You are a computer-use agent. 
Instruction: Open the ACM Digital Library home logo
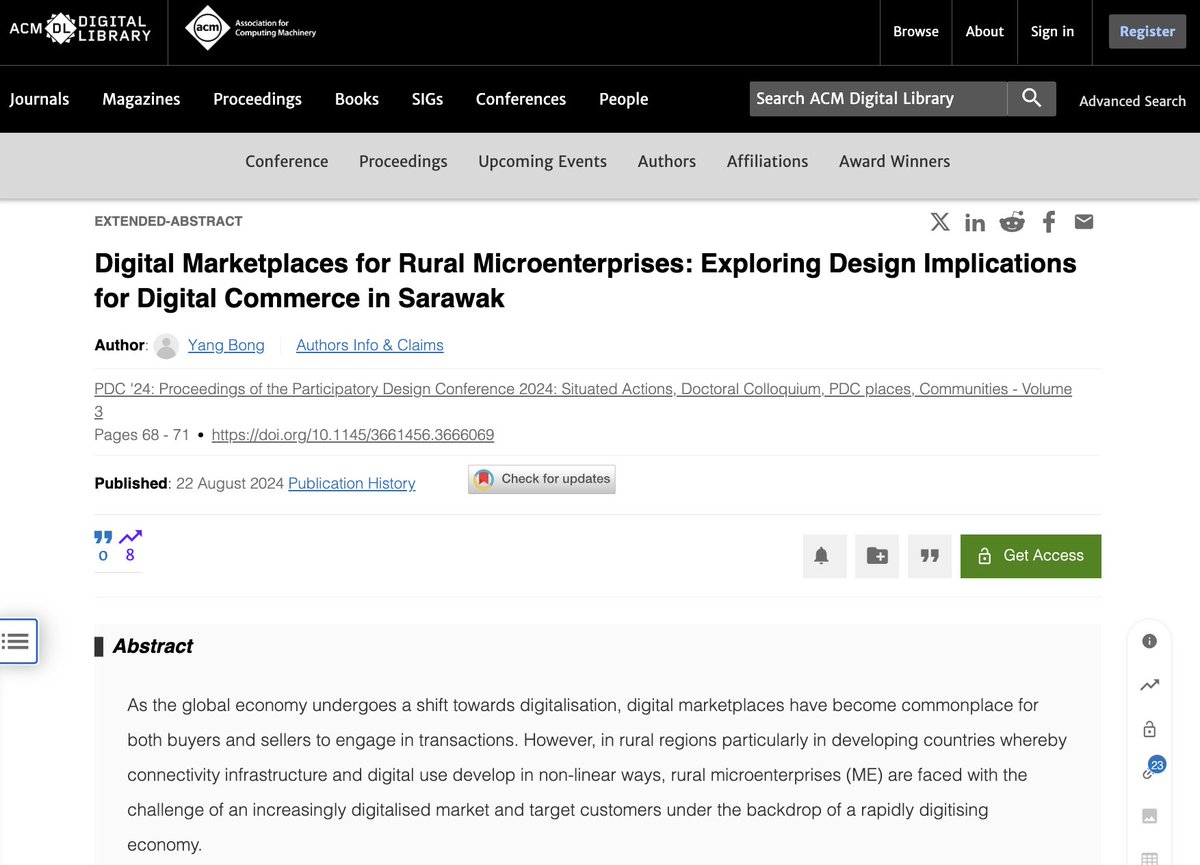(80, 28)
